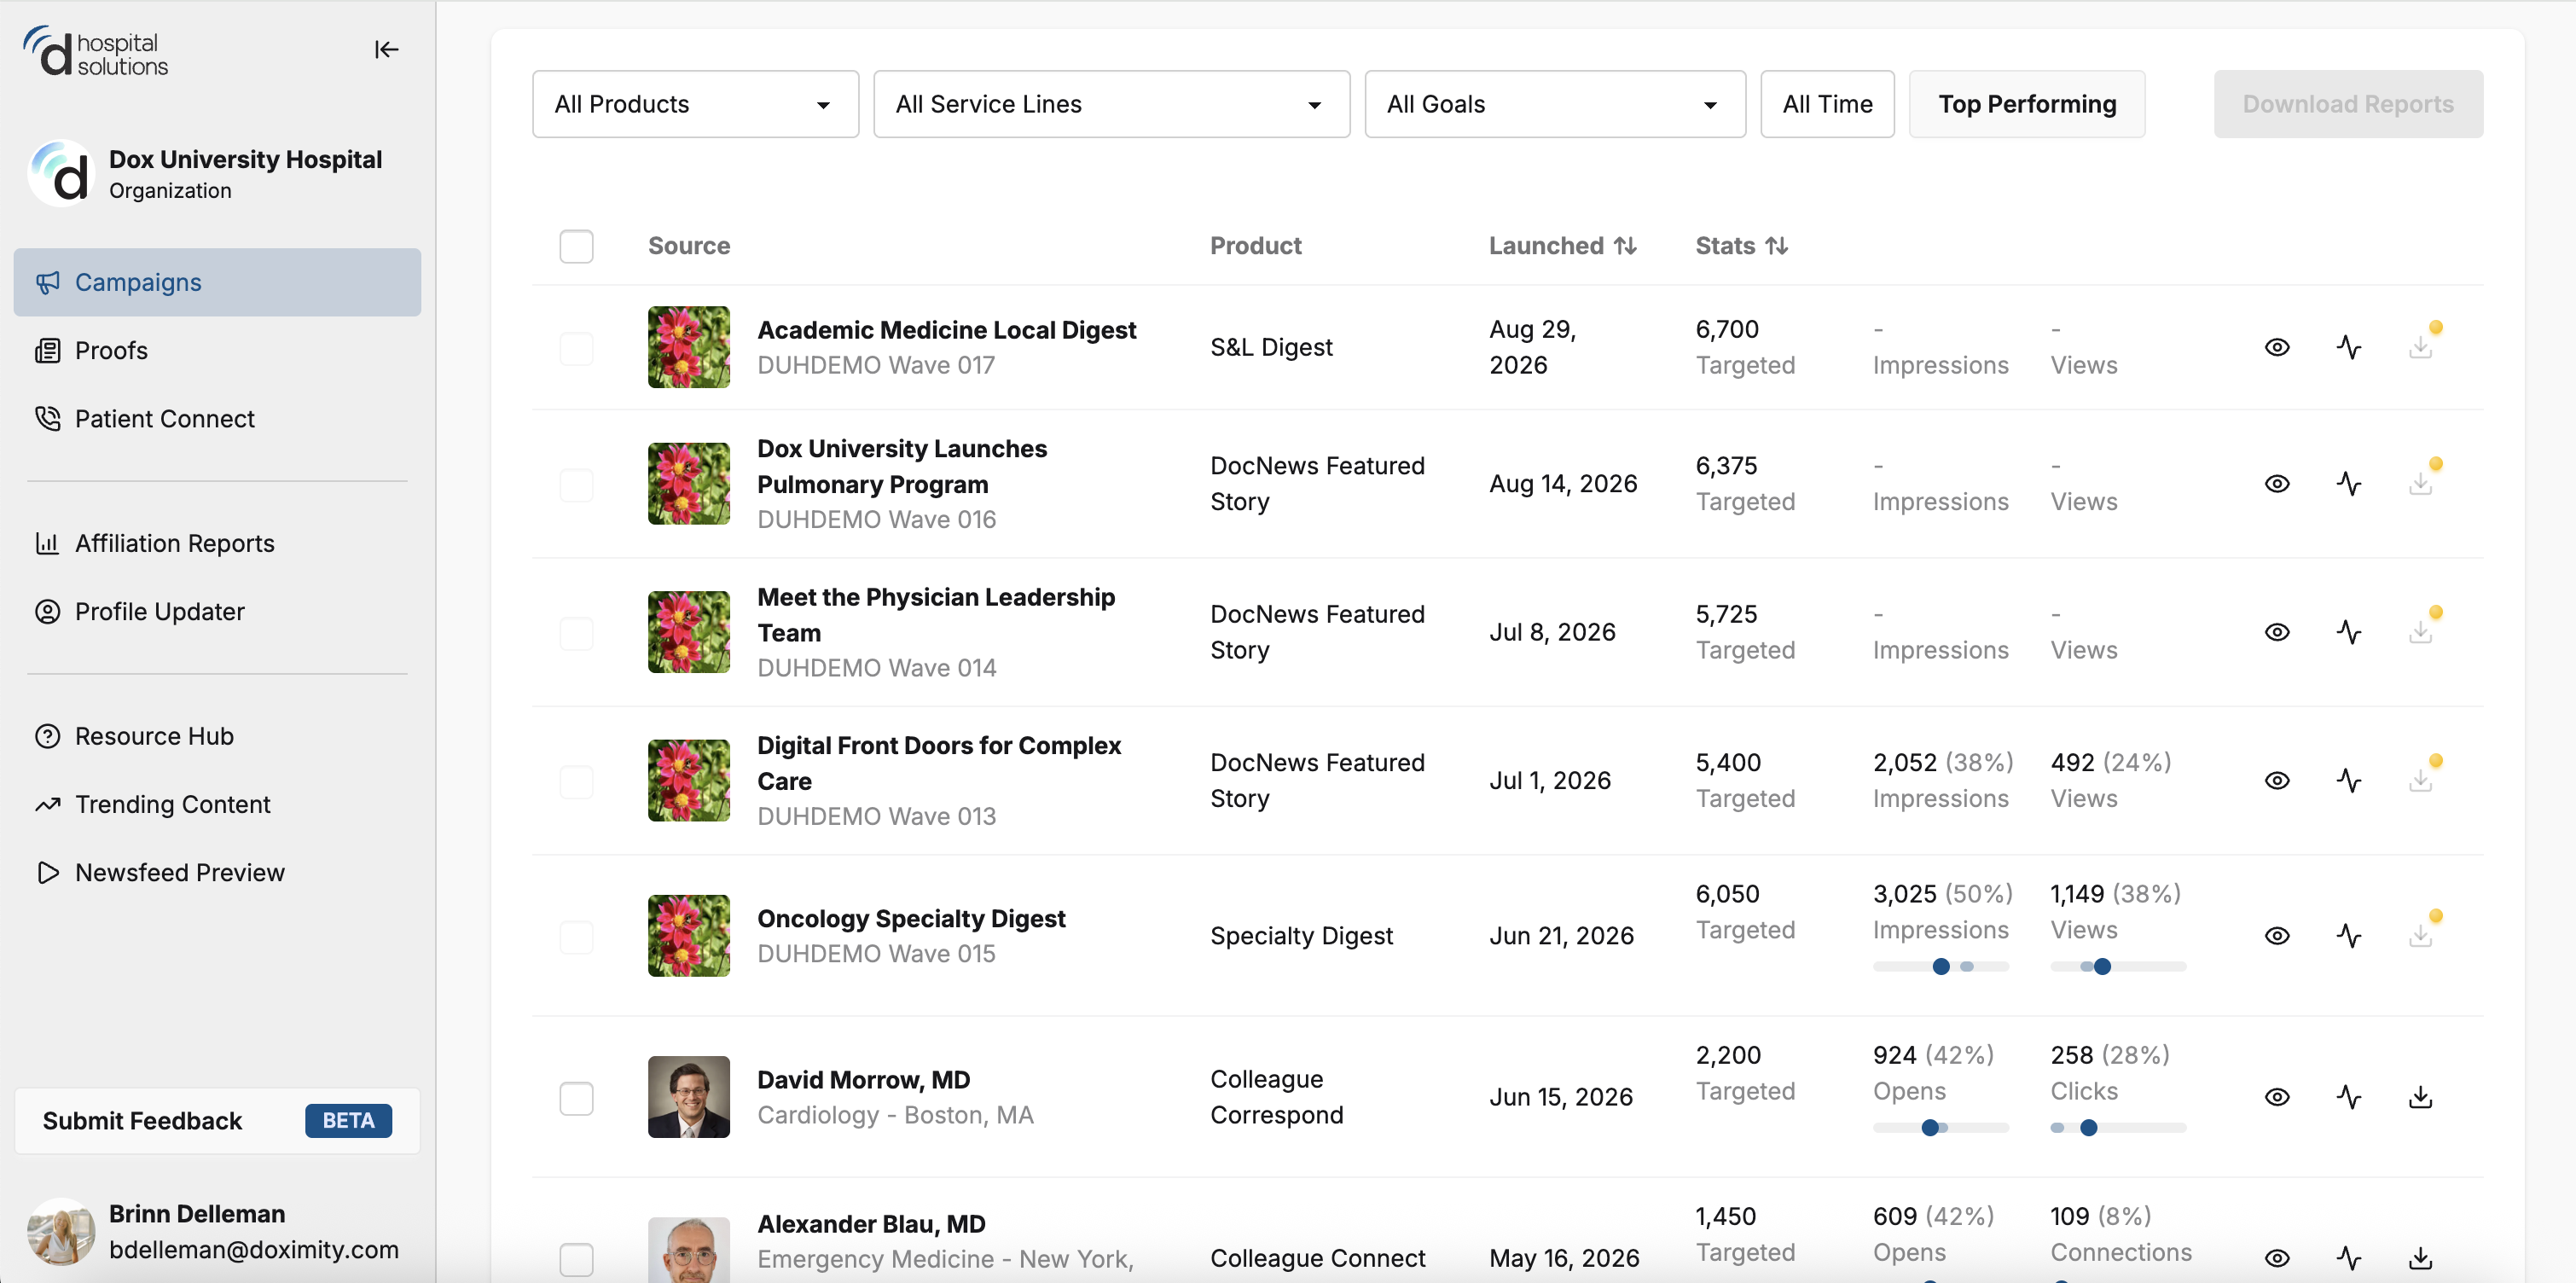Click Dox University Hospital organization switcher
2576x1283 pixels.
coord(206,174)
